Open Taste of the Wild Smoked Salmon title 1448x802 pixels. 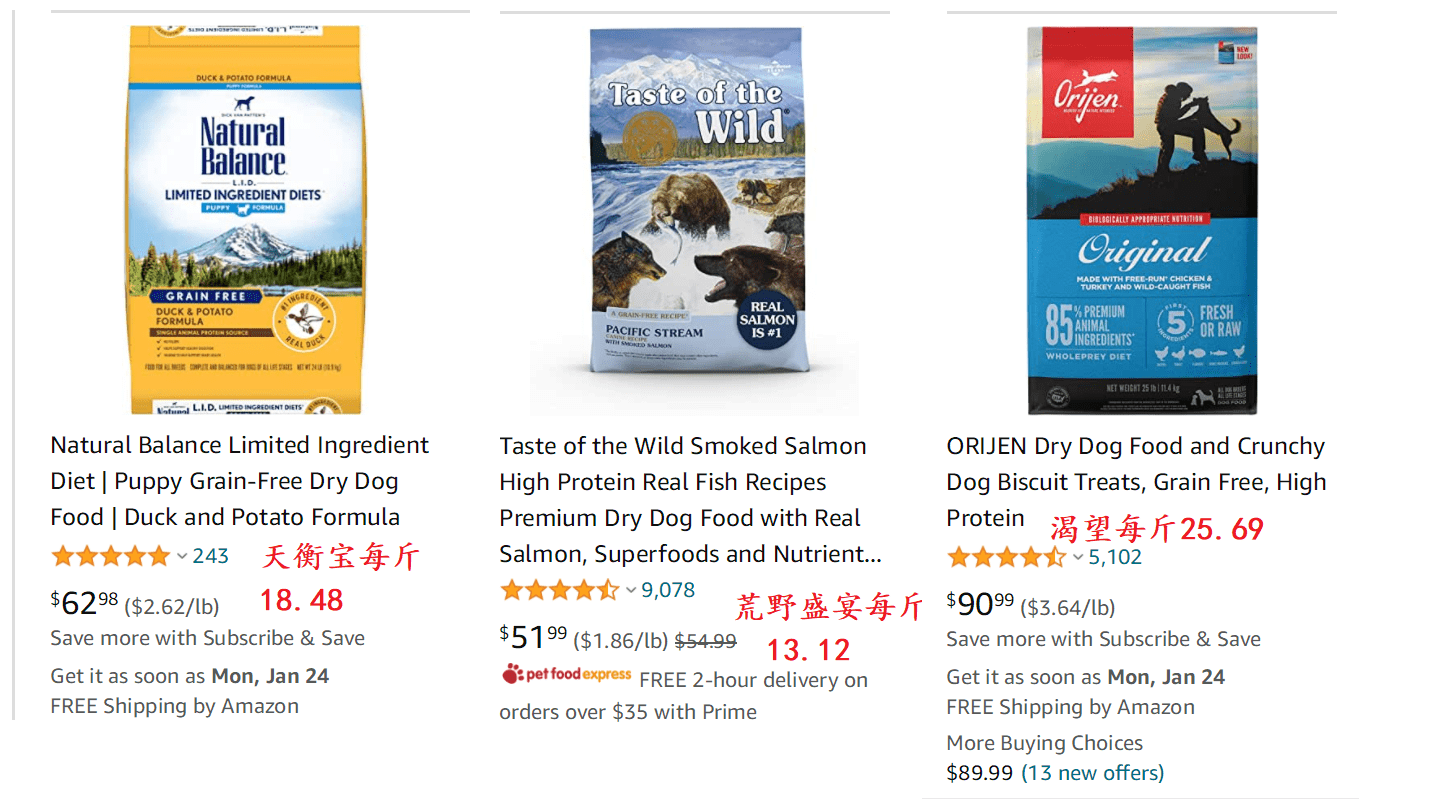pyautogui.click(x=690, y=500)
